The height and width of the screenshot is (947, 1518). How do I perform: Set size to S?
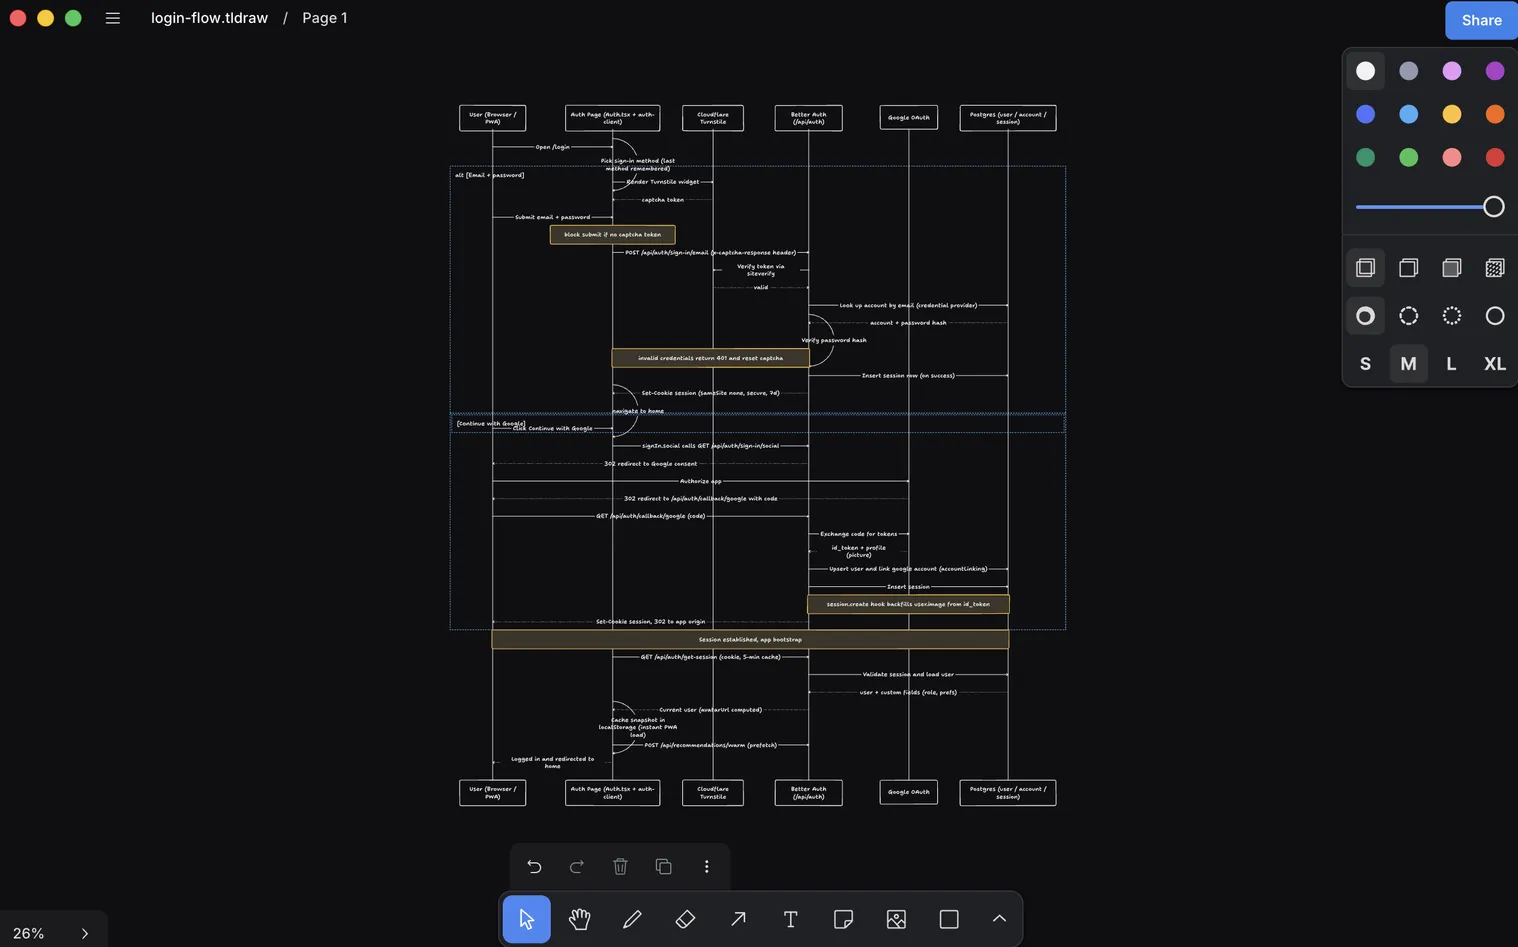tap(1365, 364)
